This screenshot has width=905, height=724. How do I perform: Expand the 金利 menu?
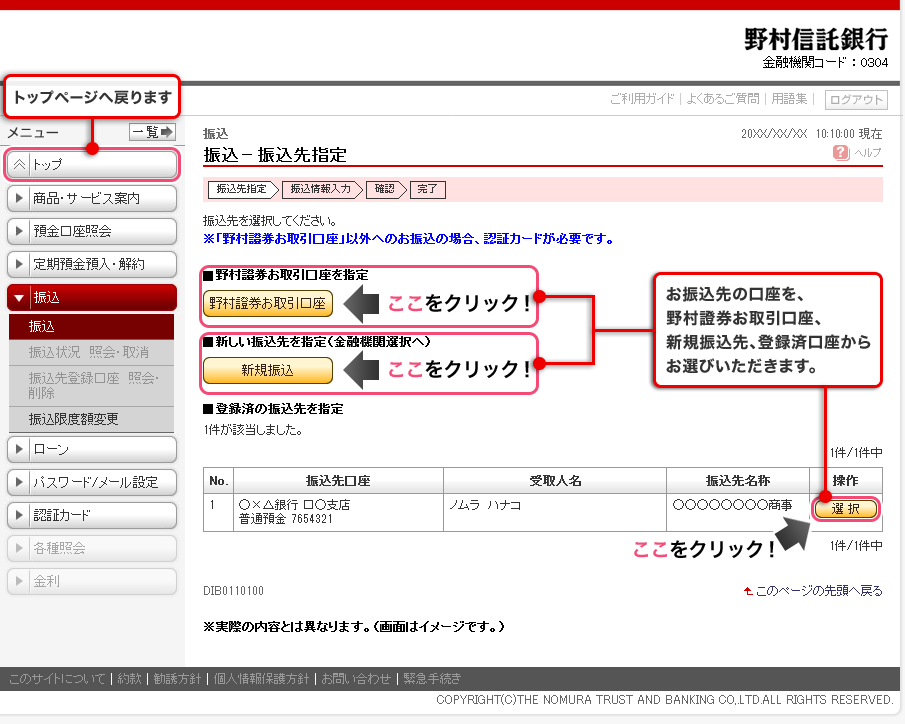92,581
